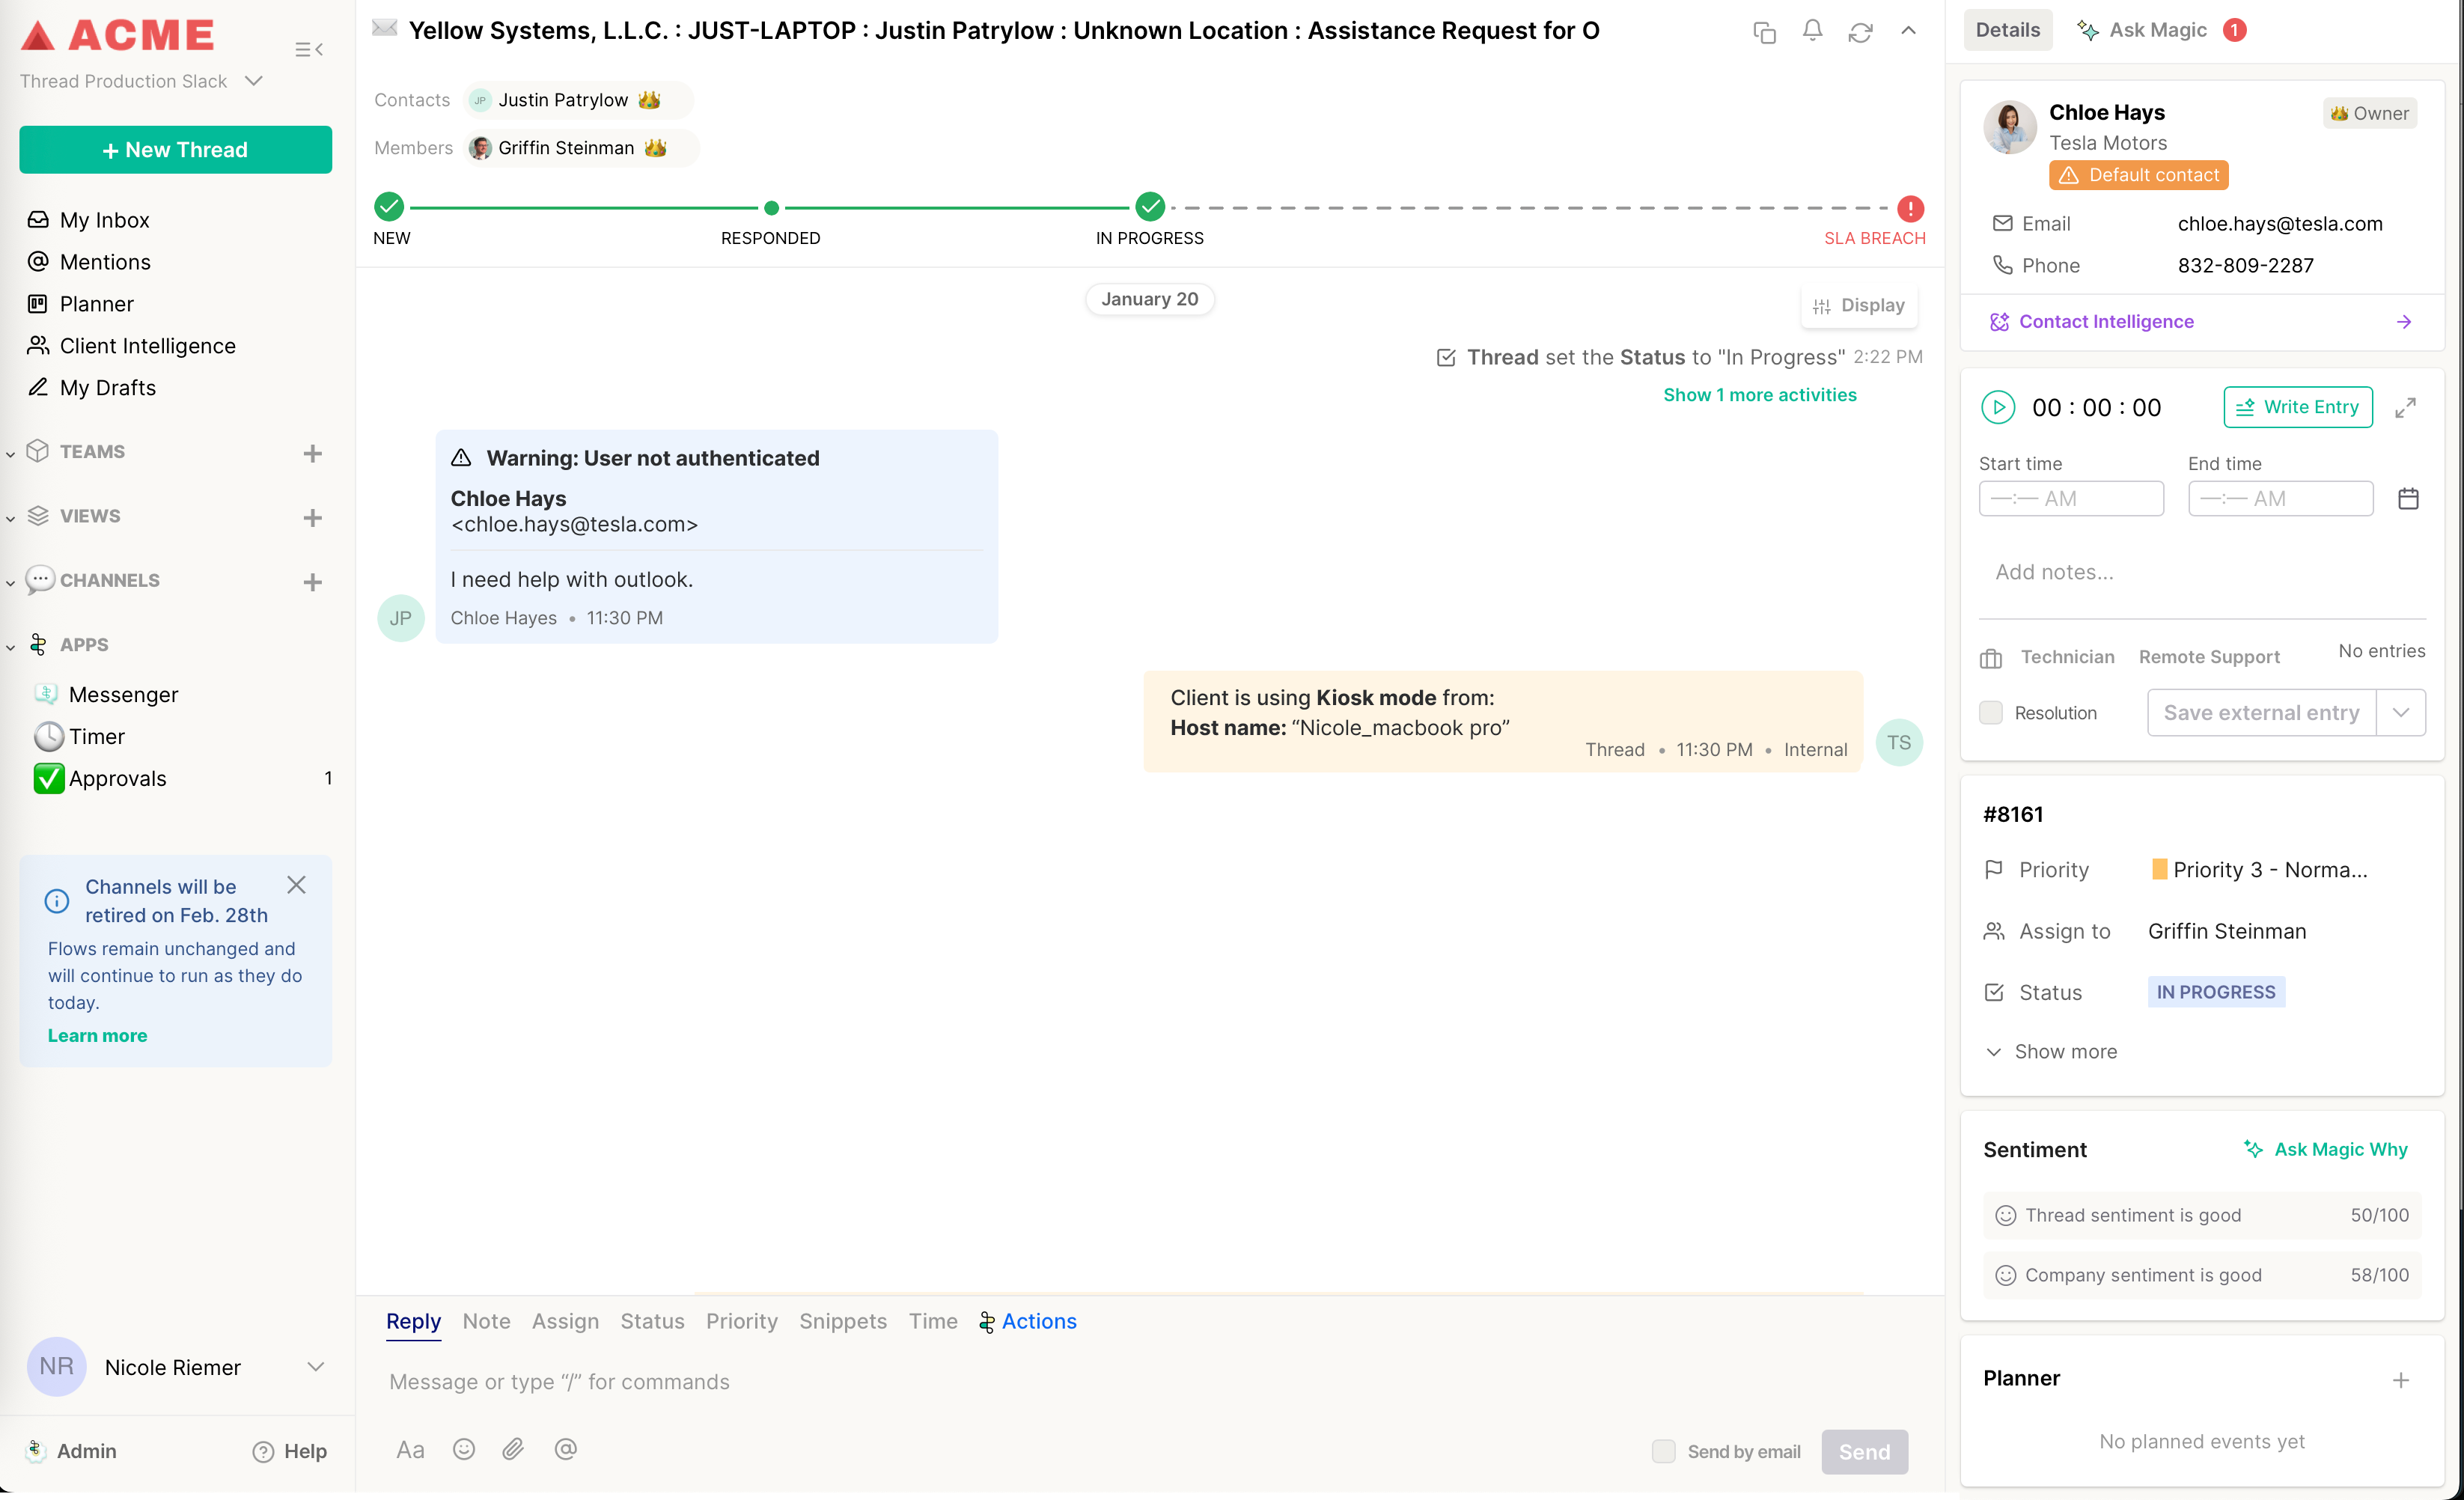The image size is (2464, 1500).
Task: Enable Send by email checkbox
Action: pos(1663,1451)
